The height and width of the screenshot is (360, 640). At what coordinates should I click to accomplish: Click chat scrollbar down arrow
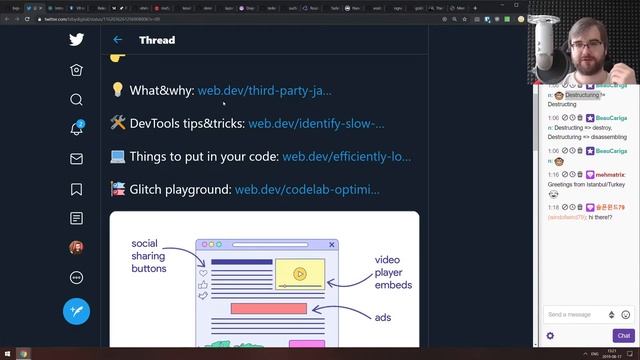(536, 345)
